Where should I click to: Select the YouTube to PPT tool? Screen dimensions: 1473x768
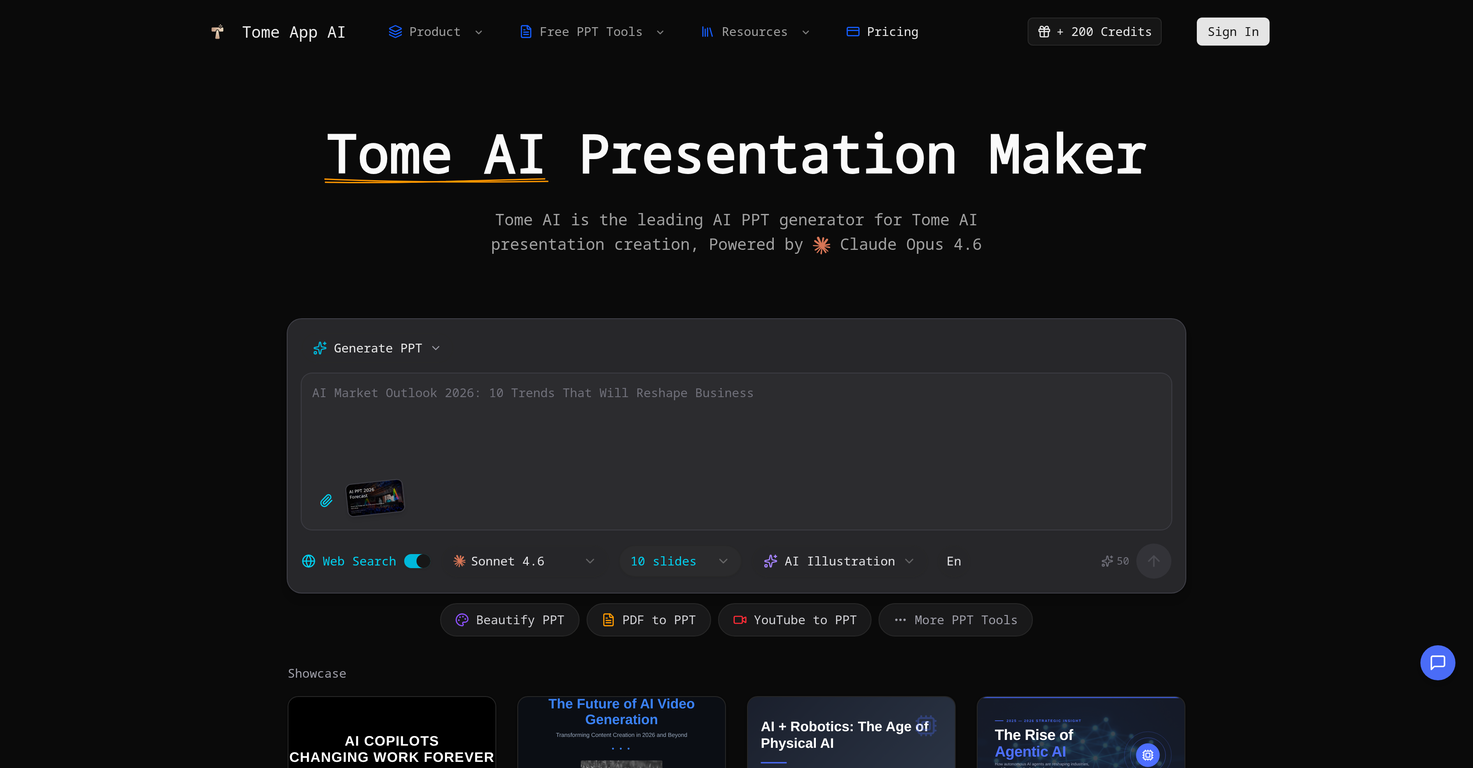[794, 620]
